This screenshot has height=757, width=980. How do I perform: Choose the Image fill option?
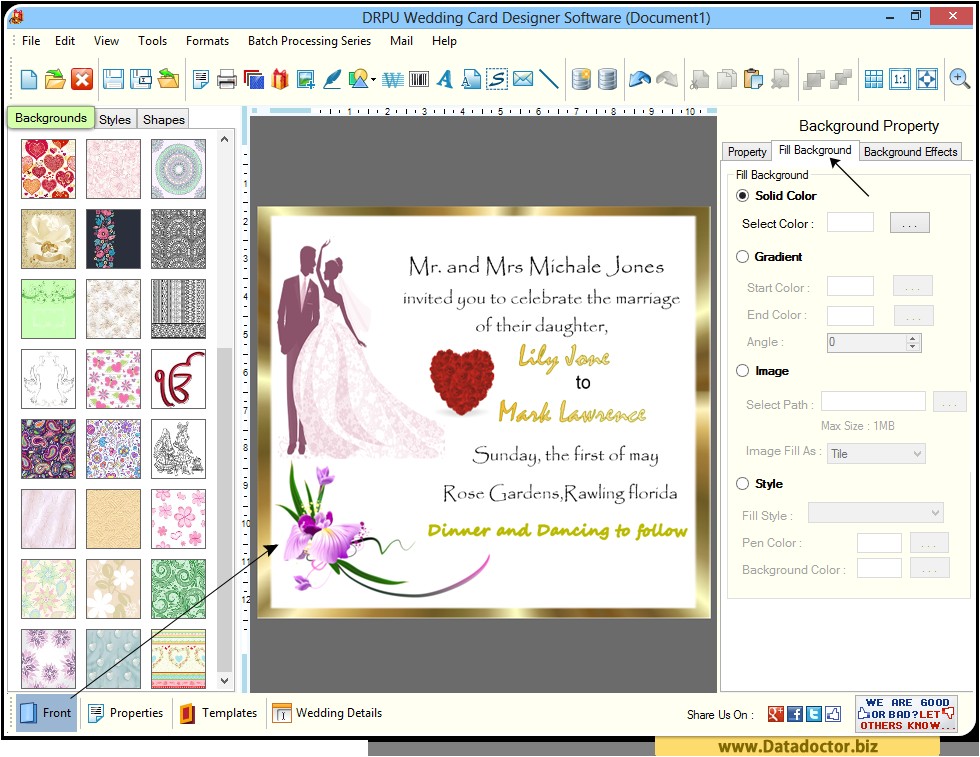click(x=742, y=371)
